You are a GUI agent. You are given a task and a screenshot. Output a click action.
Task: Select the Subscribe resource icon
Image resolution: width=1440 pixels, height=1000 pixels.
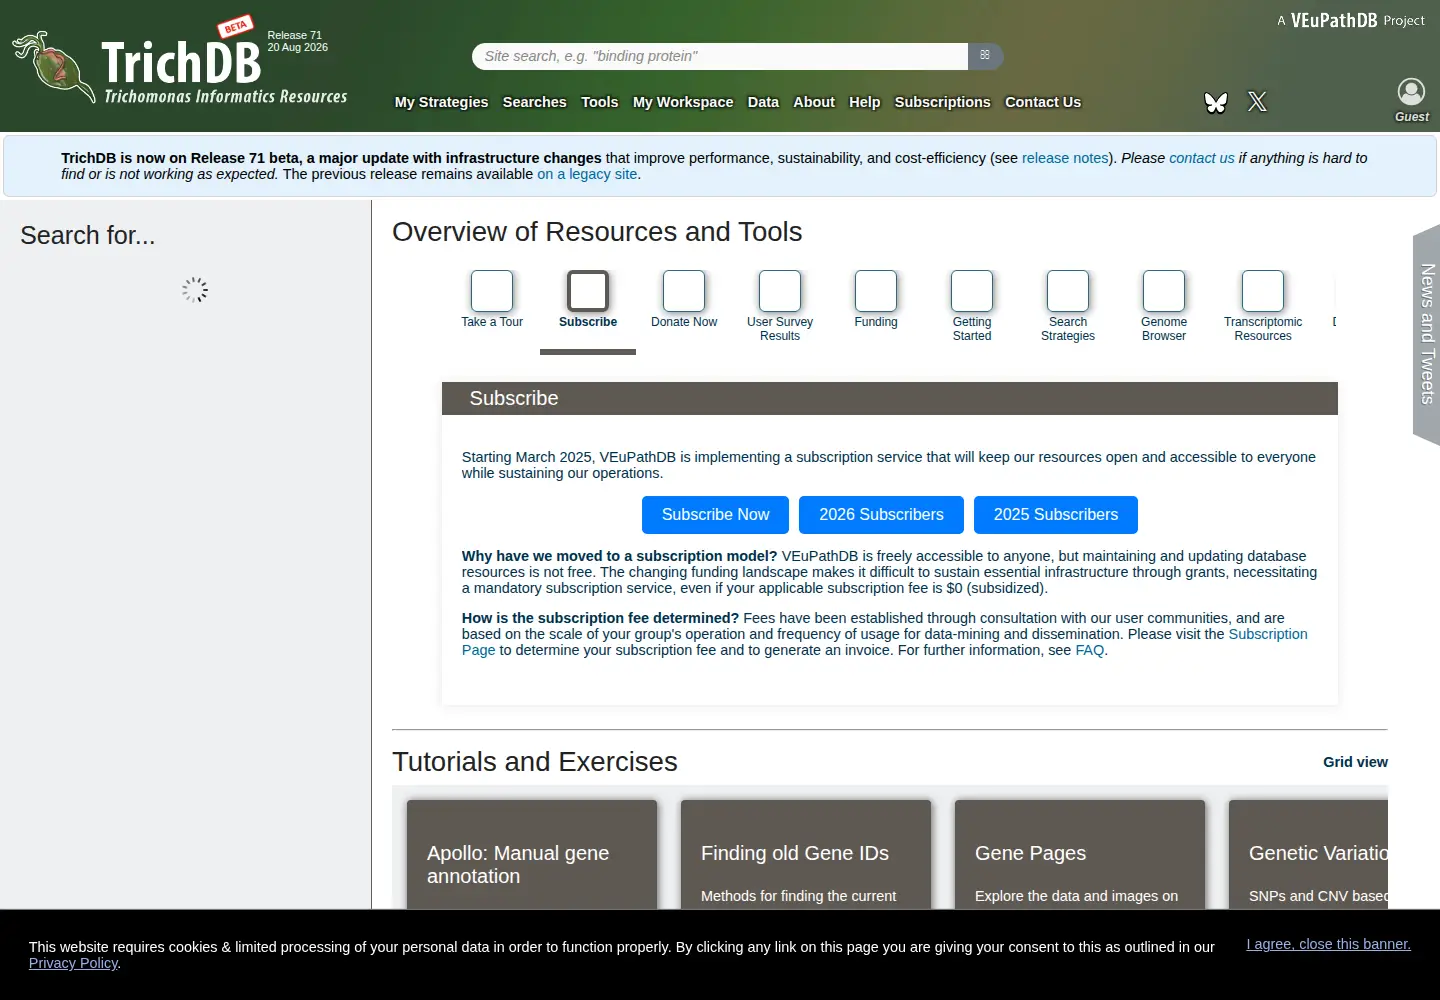coord(588,291)
